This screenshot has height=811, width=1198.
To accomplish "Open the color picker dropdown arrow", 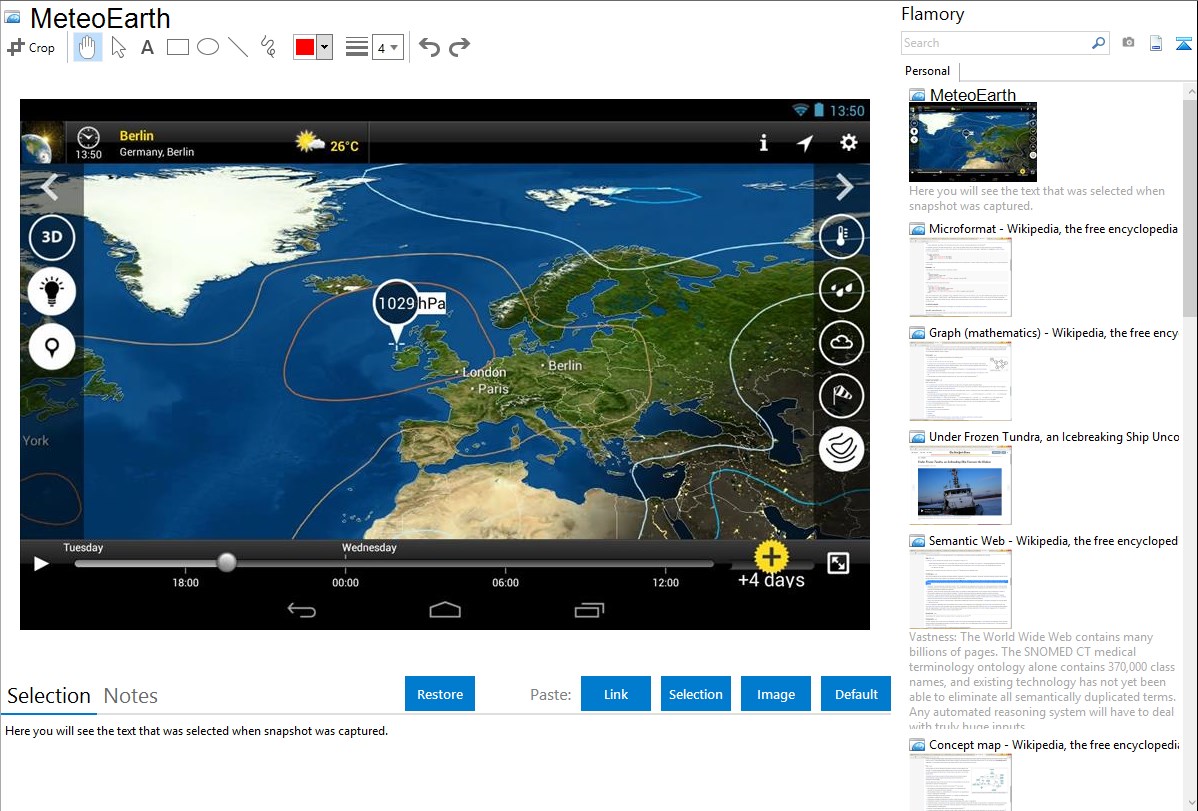I will click(324, 48).
